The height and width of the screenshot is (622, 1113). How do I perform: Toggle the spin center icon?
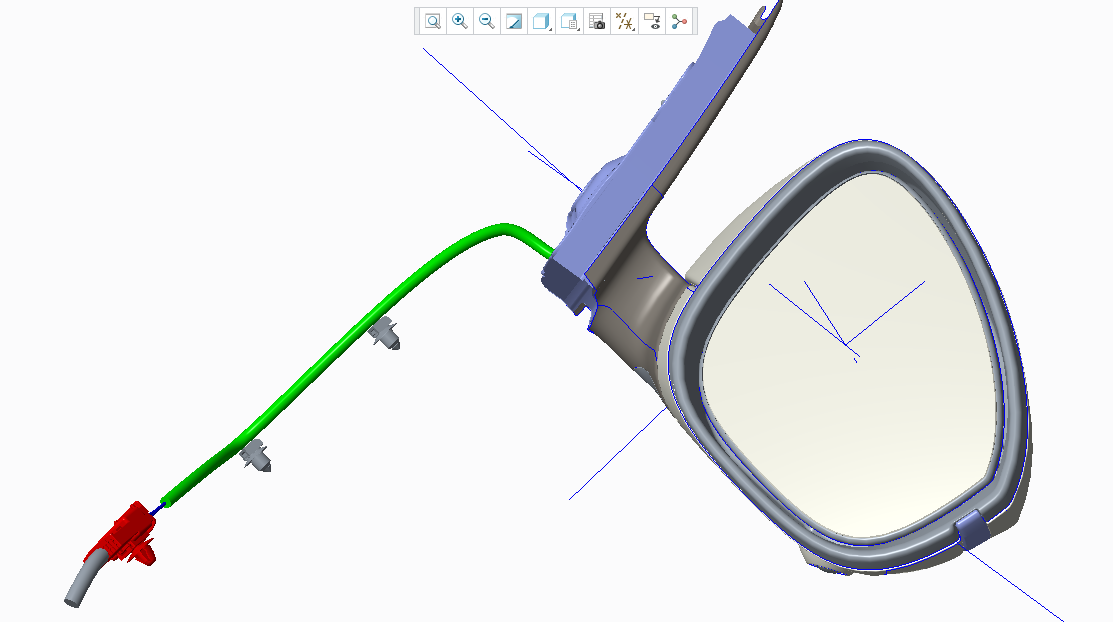point(679,21)
